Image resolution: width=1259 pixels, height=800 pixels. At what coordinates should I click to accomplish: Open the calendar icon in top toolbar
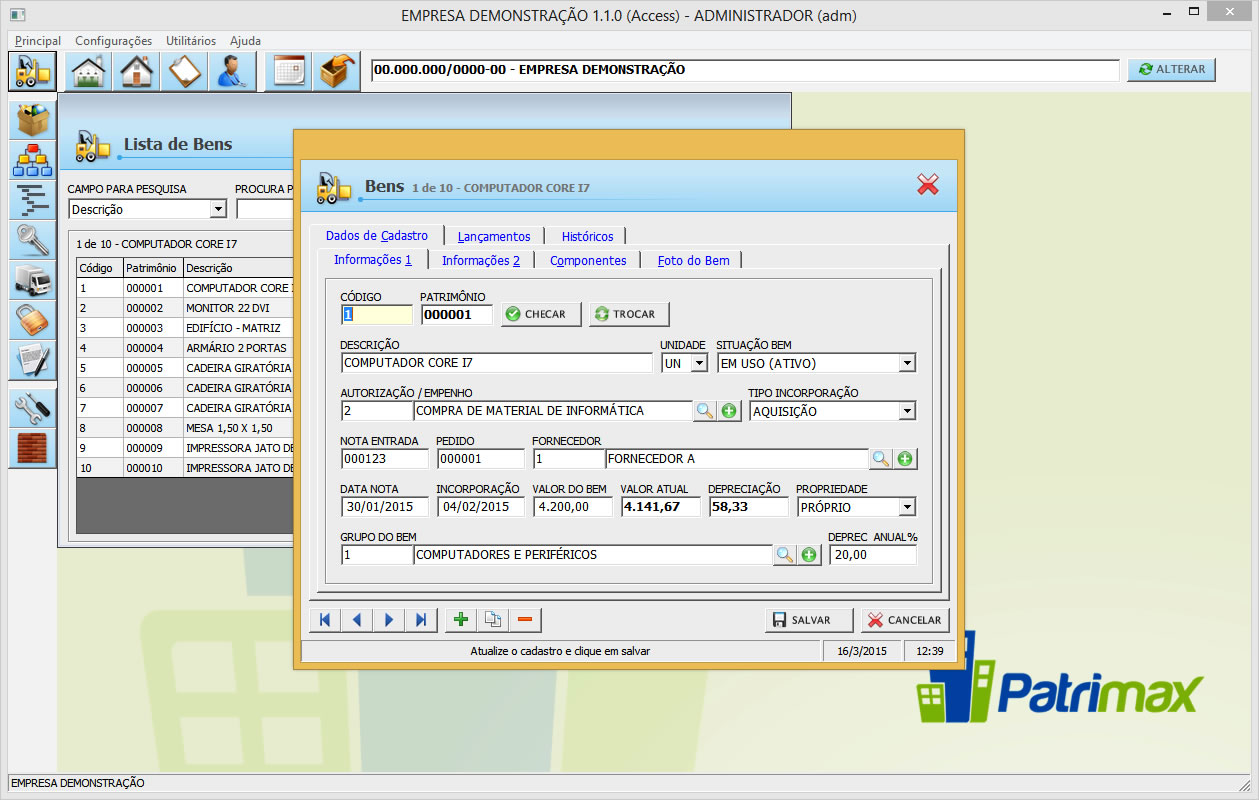coord(288,71)
